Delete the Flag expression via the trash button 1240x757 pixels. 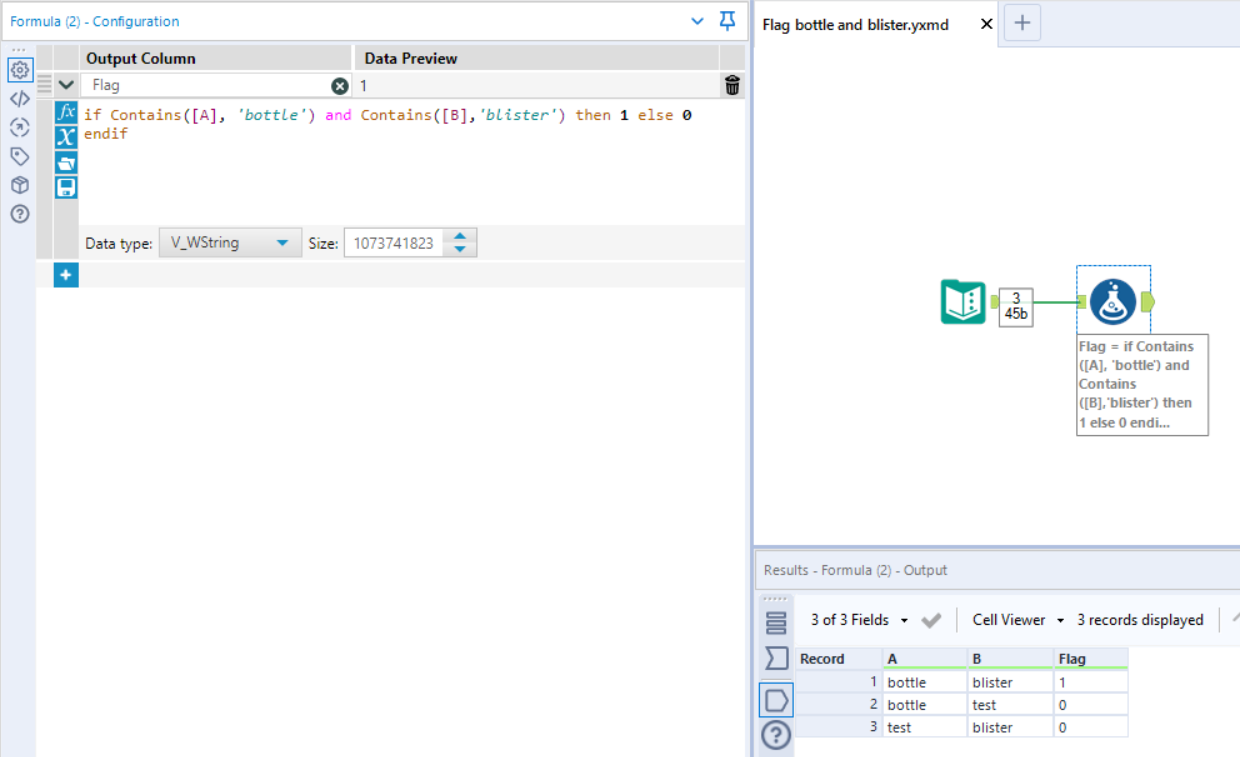pyautogui.click(x=731, y=86)
